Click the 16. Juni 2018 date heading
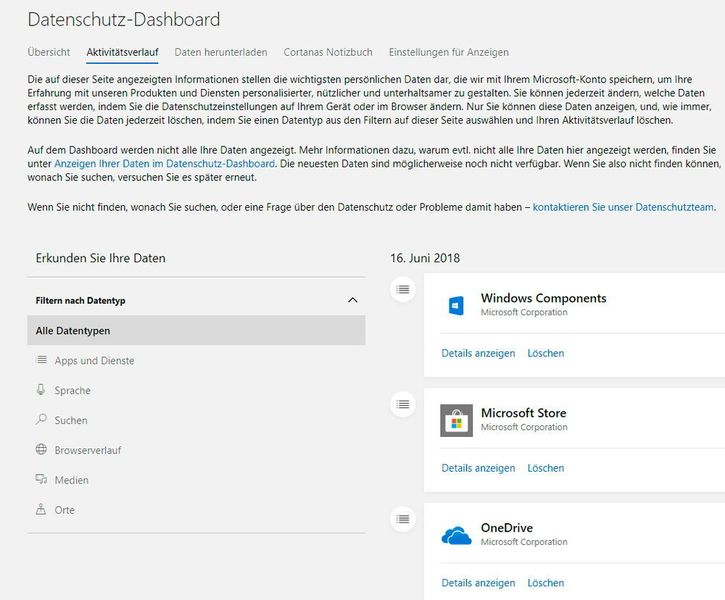Viewport: 725px width, 600px height. (x=425, y=258)
